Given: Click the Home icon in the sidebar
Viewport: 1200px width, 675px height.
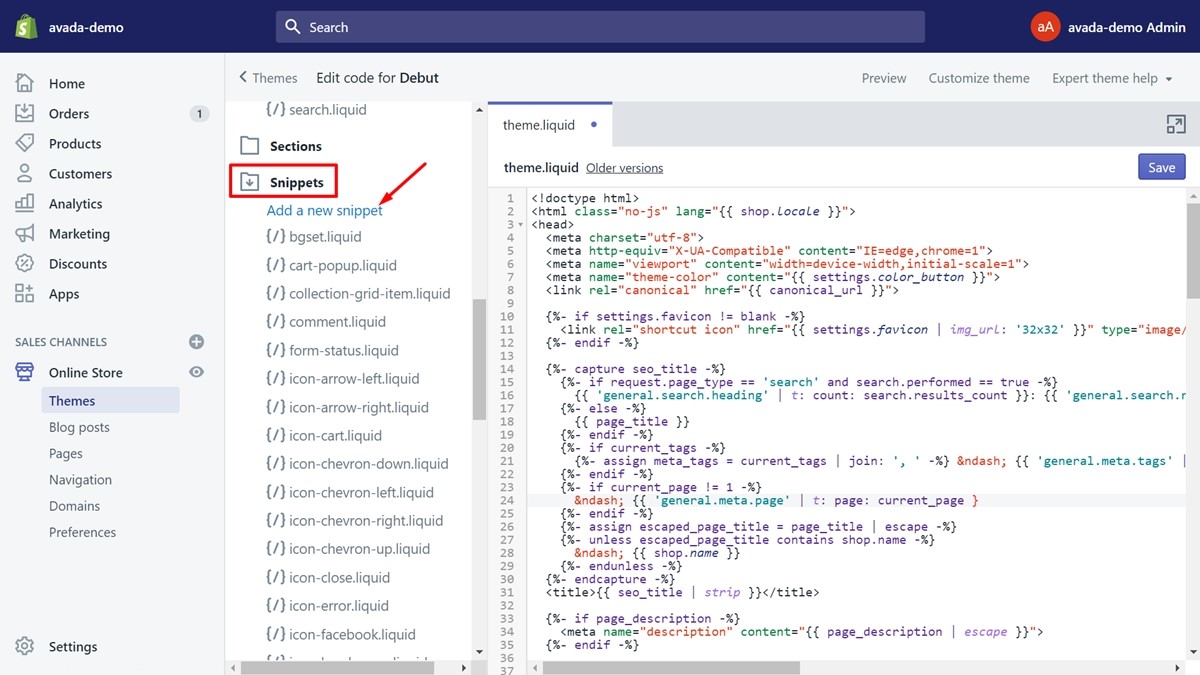Looking at the screenshot, I should [25, 84].
